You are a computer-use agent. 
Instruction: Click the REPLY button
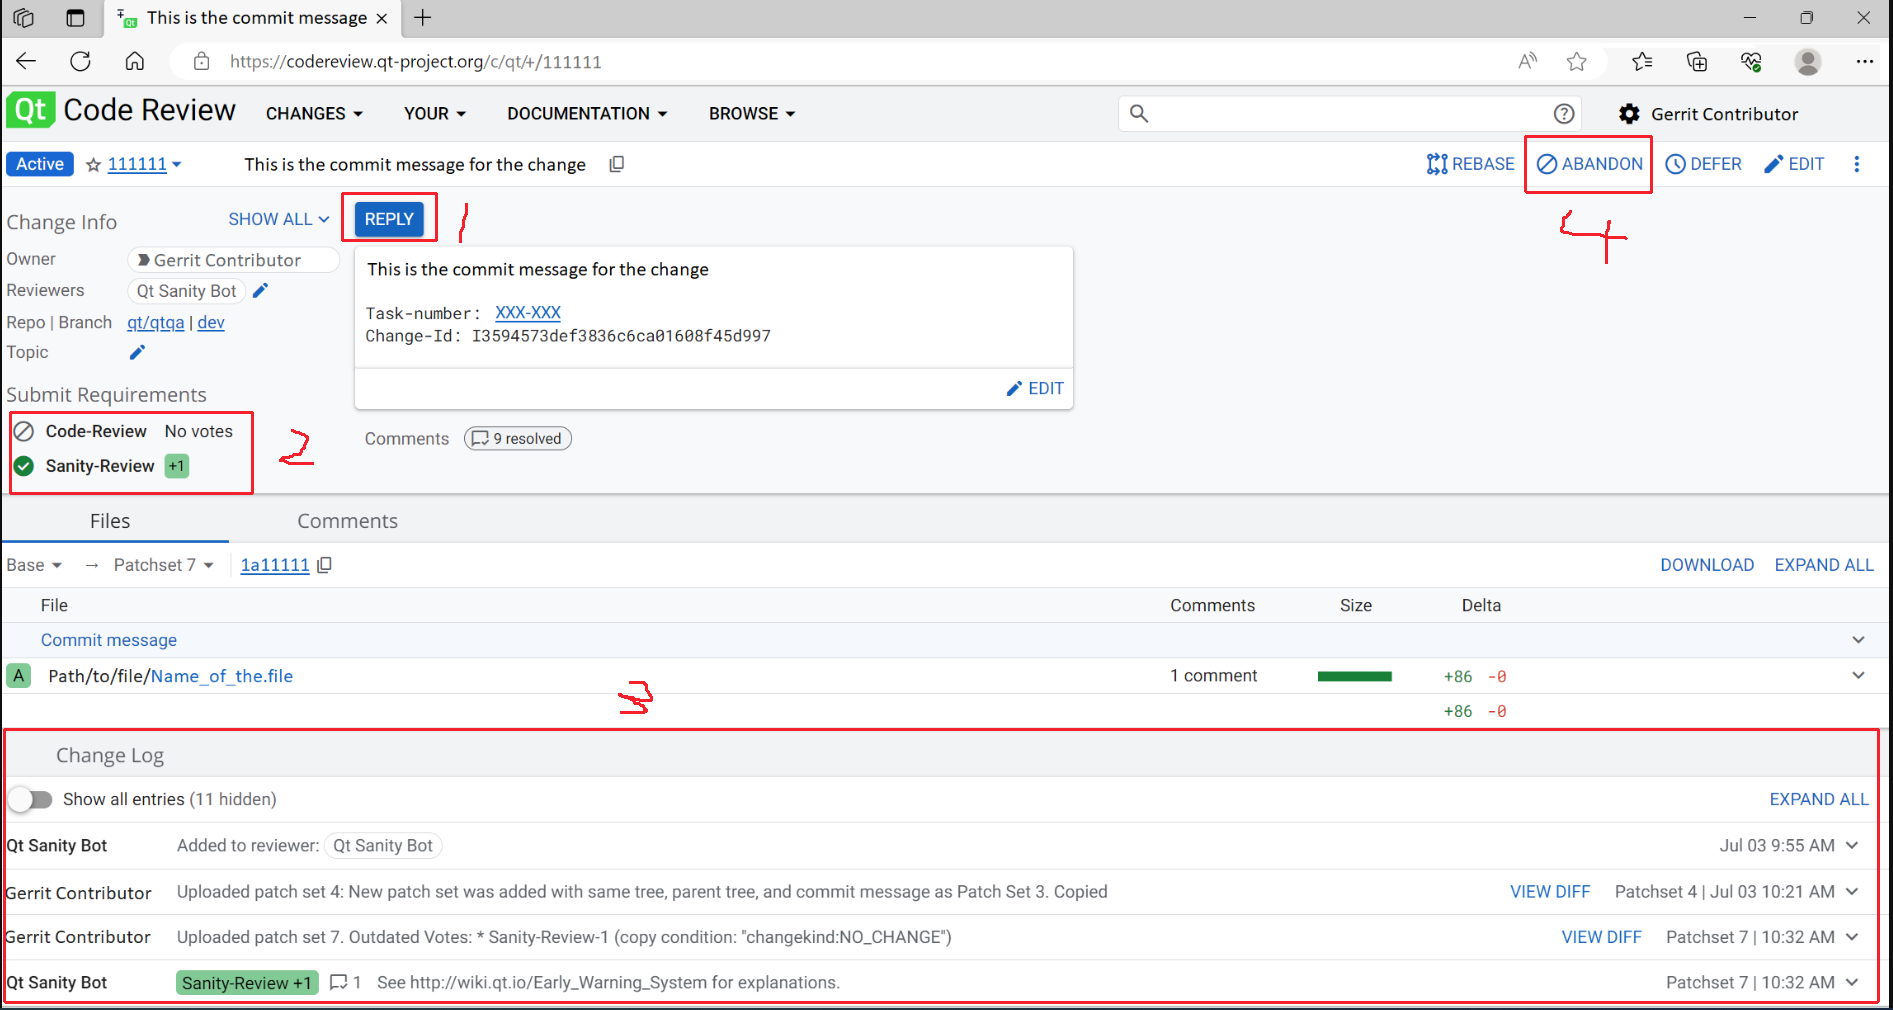coord(389,219)
